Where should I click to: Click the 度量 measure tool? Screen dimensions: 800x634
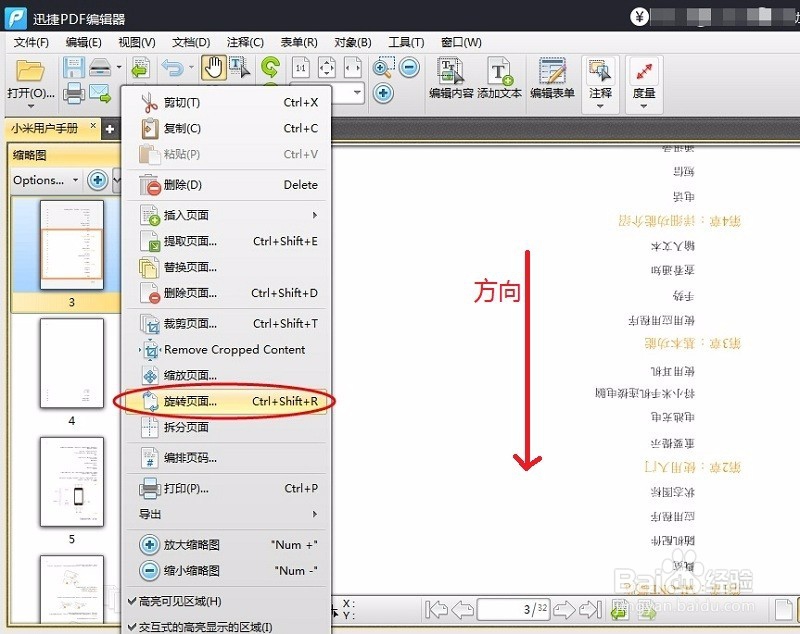pos(644,78)
